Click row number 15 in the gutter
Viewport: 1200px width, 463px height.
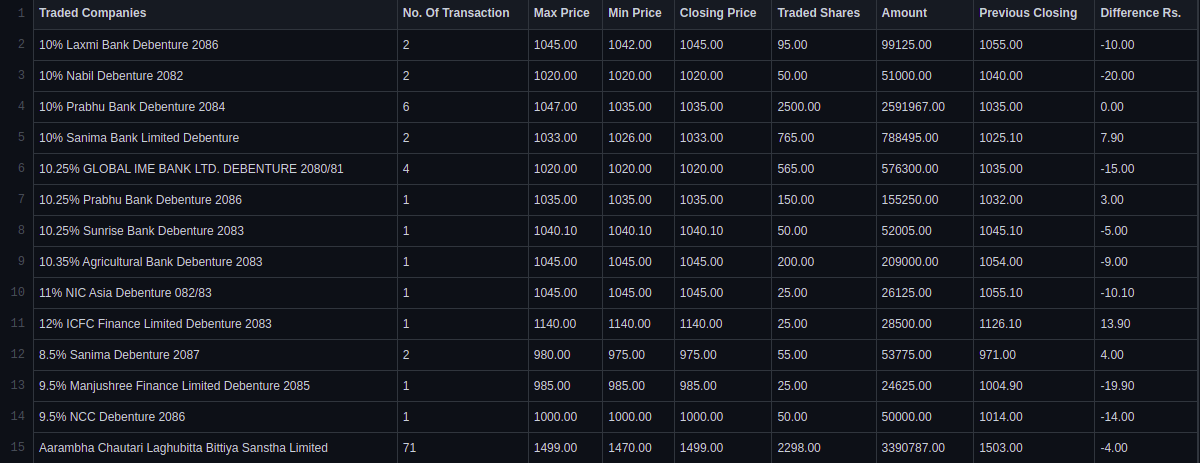17,447
